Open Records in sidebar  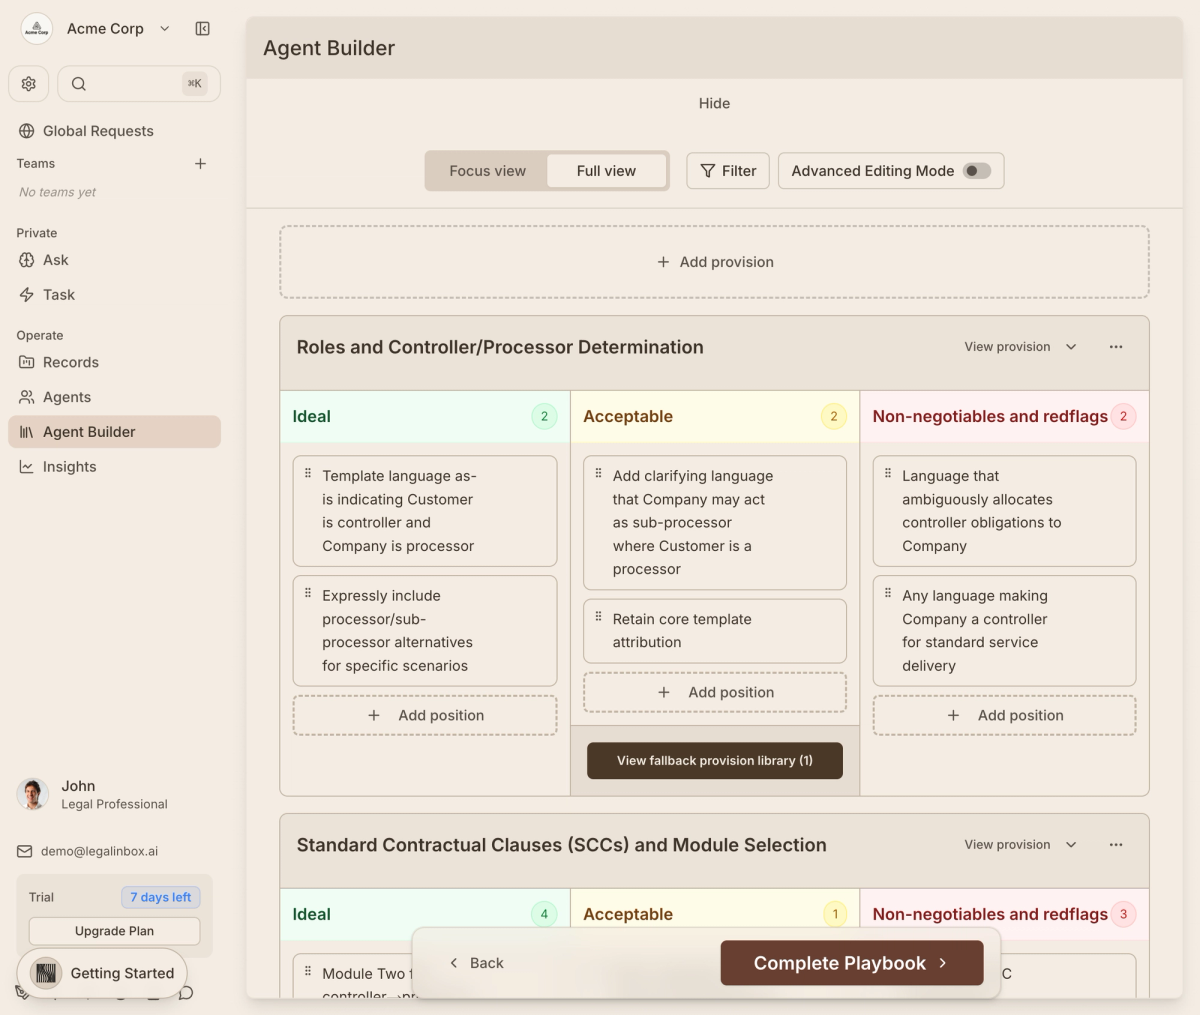[x=114, y=363]
